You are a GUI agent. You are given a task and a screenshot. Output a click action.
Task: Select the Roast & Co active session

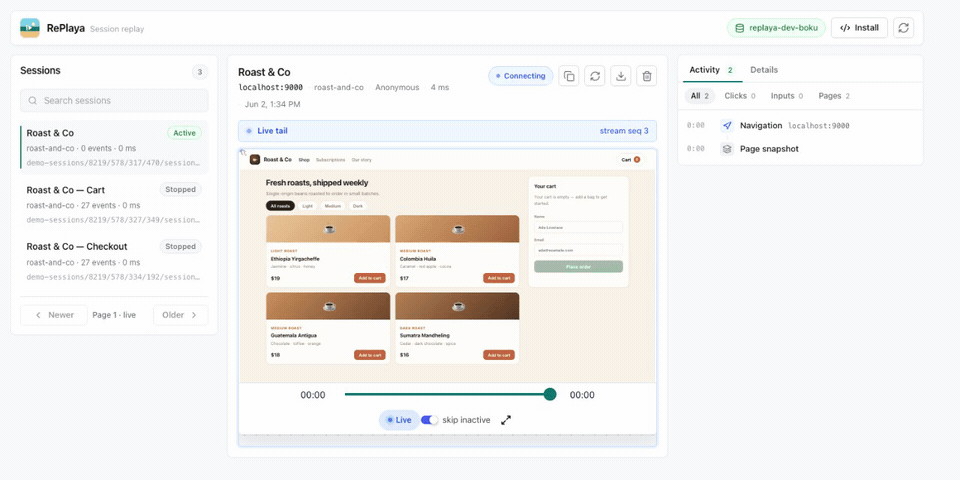(x=114, y=147)
